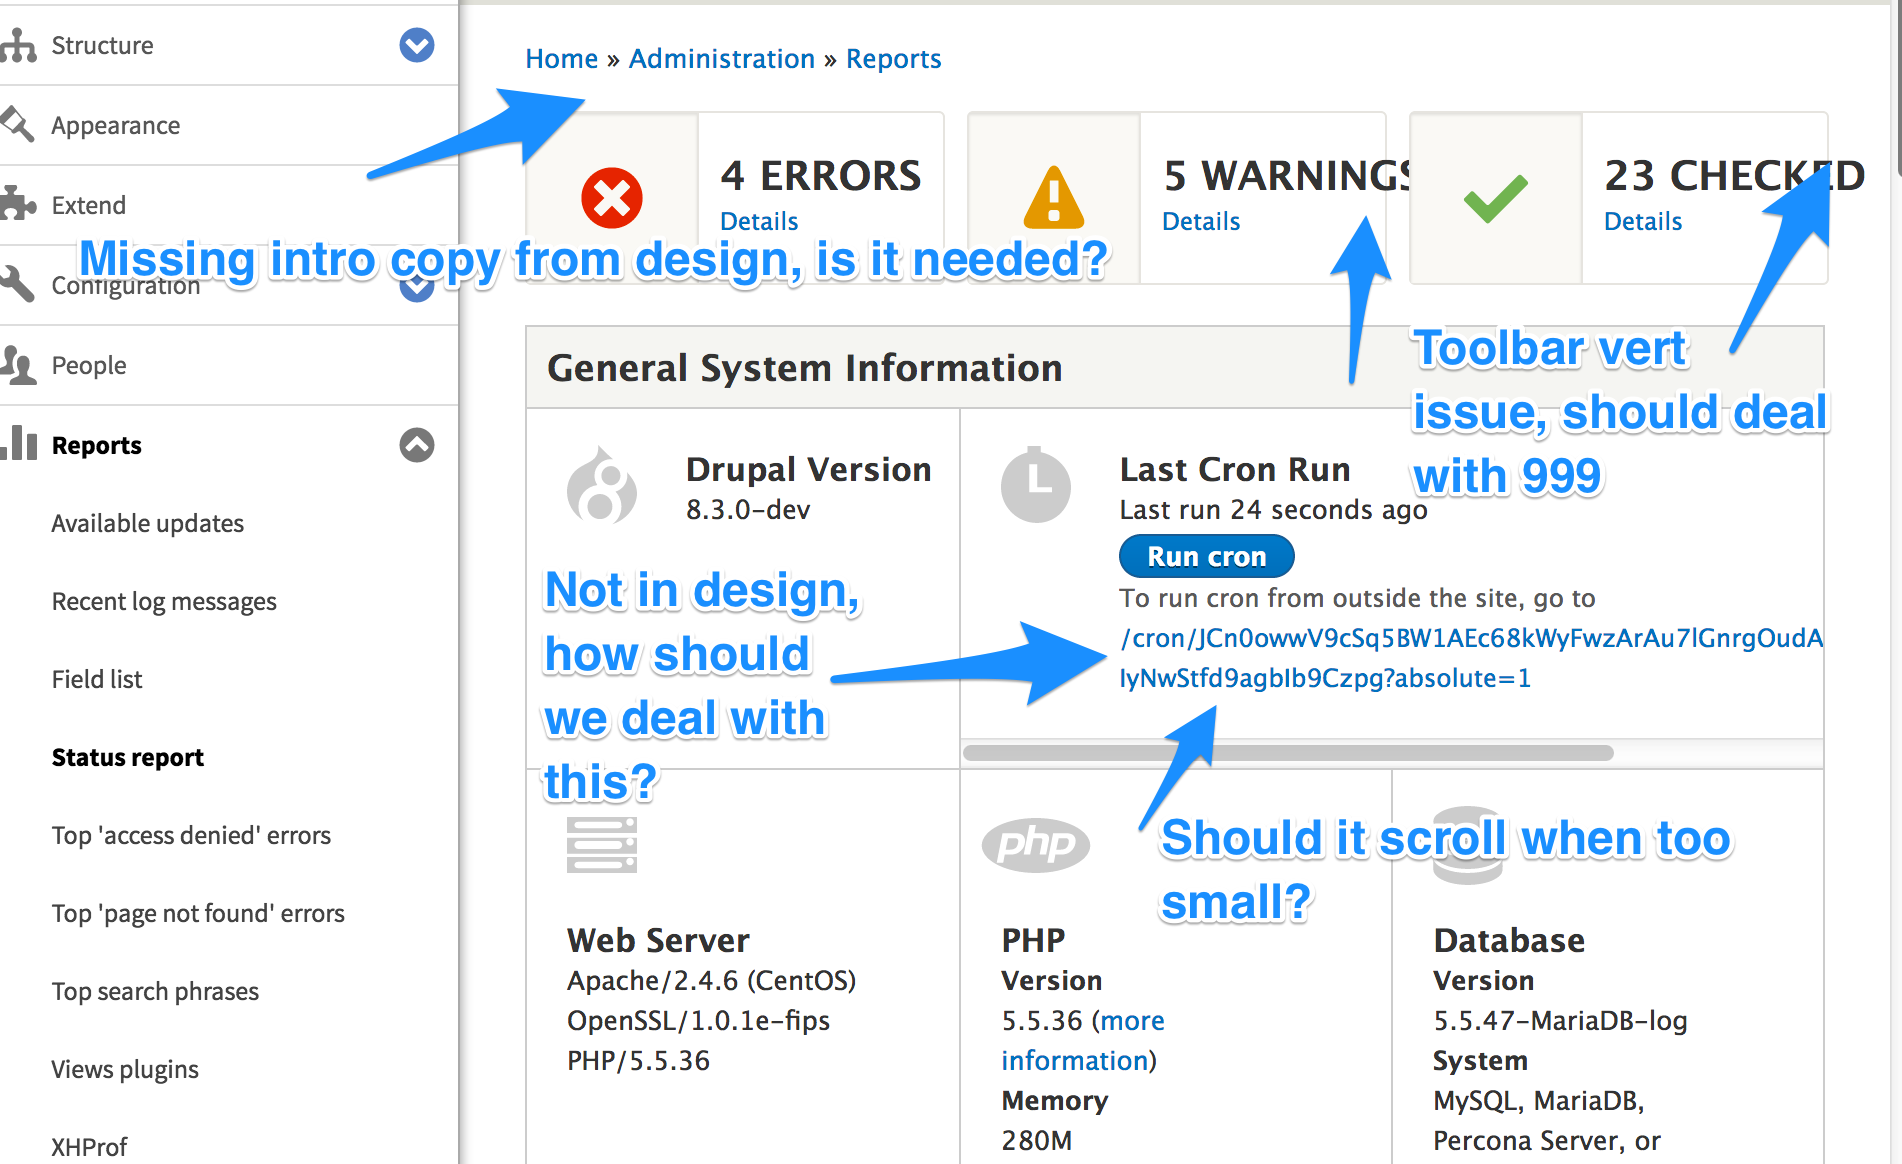The height and width of the screenshot is (1164, 1902).
Task: Click the OpenSSL/1.0.1e-fips text
Action: pos(698,1020)
